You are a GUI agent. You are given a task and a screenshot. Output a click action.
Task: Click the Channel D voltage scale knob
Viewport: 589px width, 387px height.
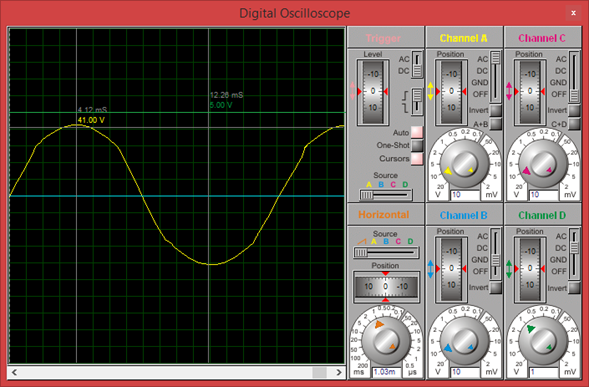point(543,342)
